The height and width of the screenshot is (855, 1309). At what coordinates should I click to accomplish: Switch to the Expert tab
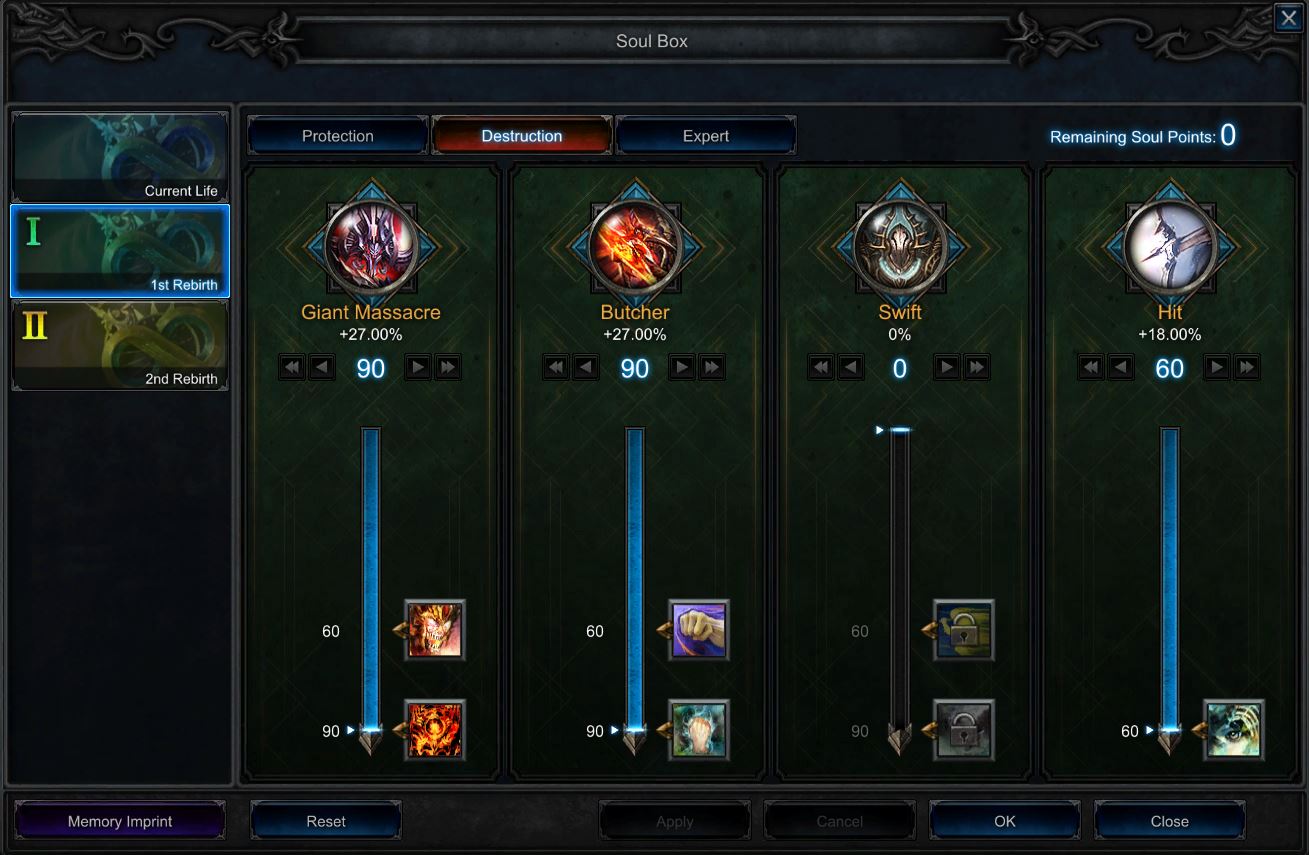coord(706,136)
